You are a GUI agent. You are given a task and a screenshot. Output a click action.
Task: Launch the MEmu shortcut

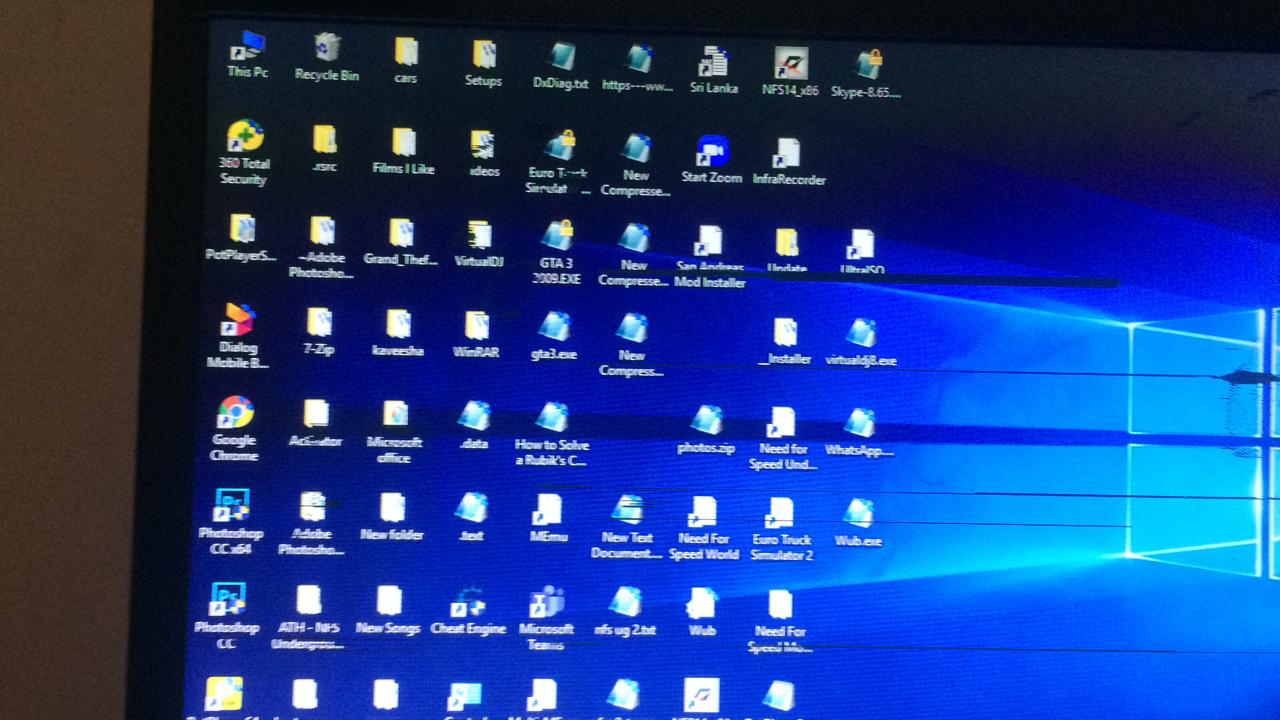click(549, 520)
